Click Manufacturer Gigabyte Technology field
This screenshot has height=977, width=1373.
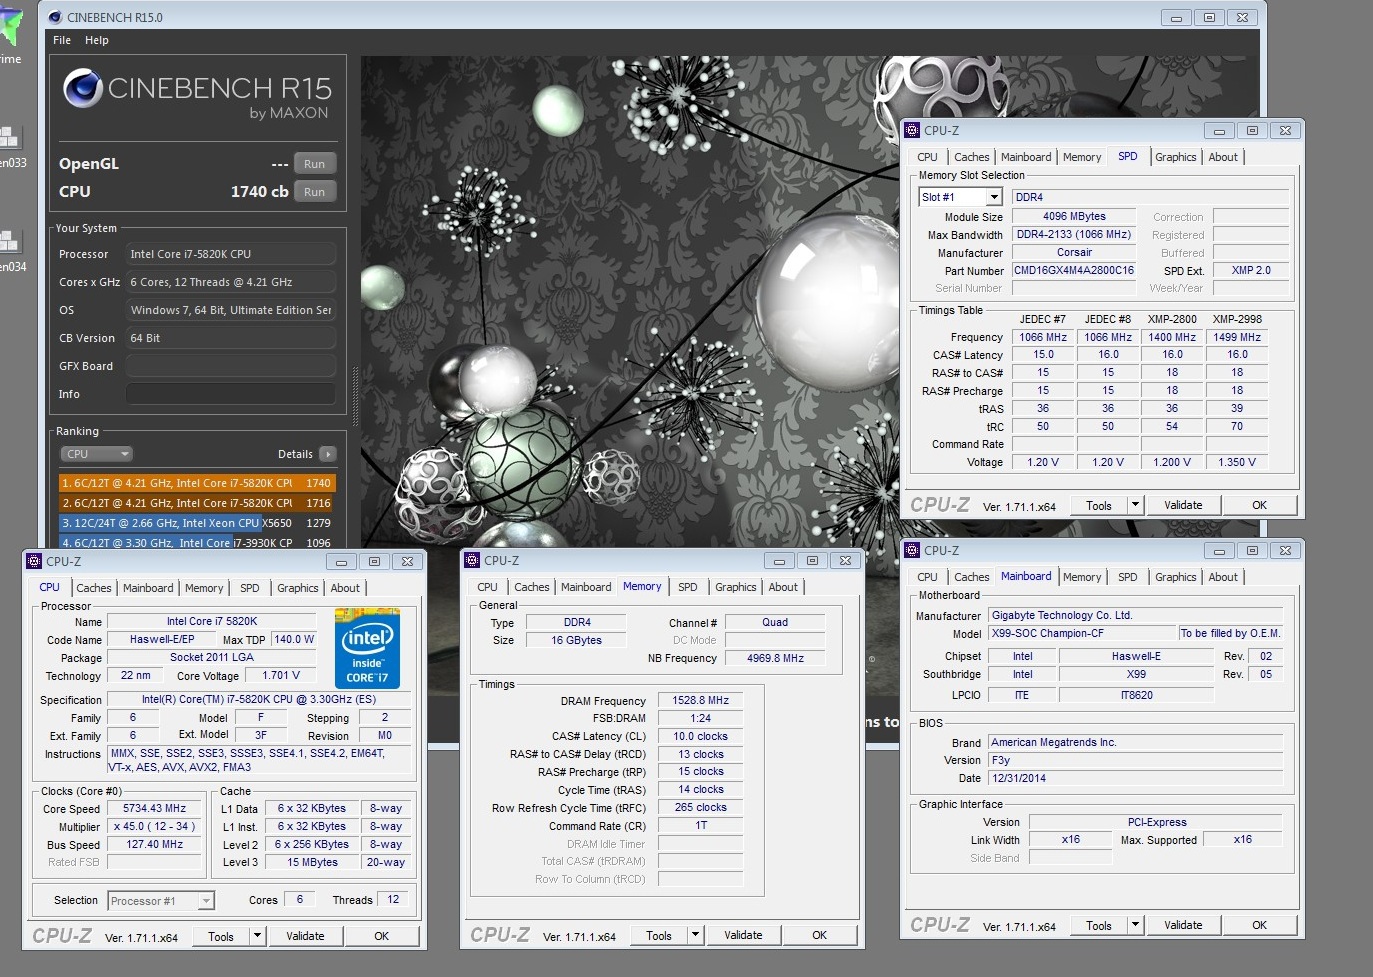click(x=1135, y=615)
